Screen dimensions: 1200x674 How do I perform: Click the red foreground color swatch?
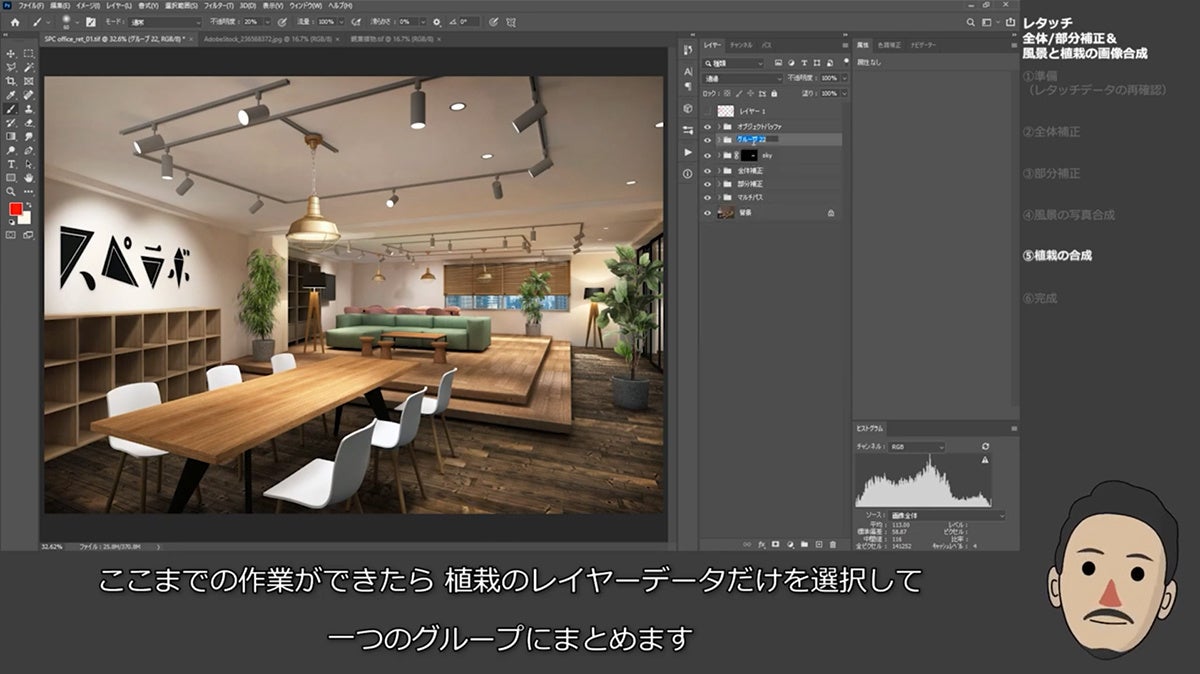click(15, 209)
